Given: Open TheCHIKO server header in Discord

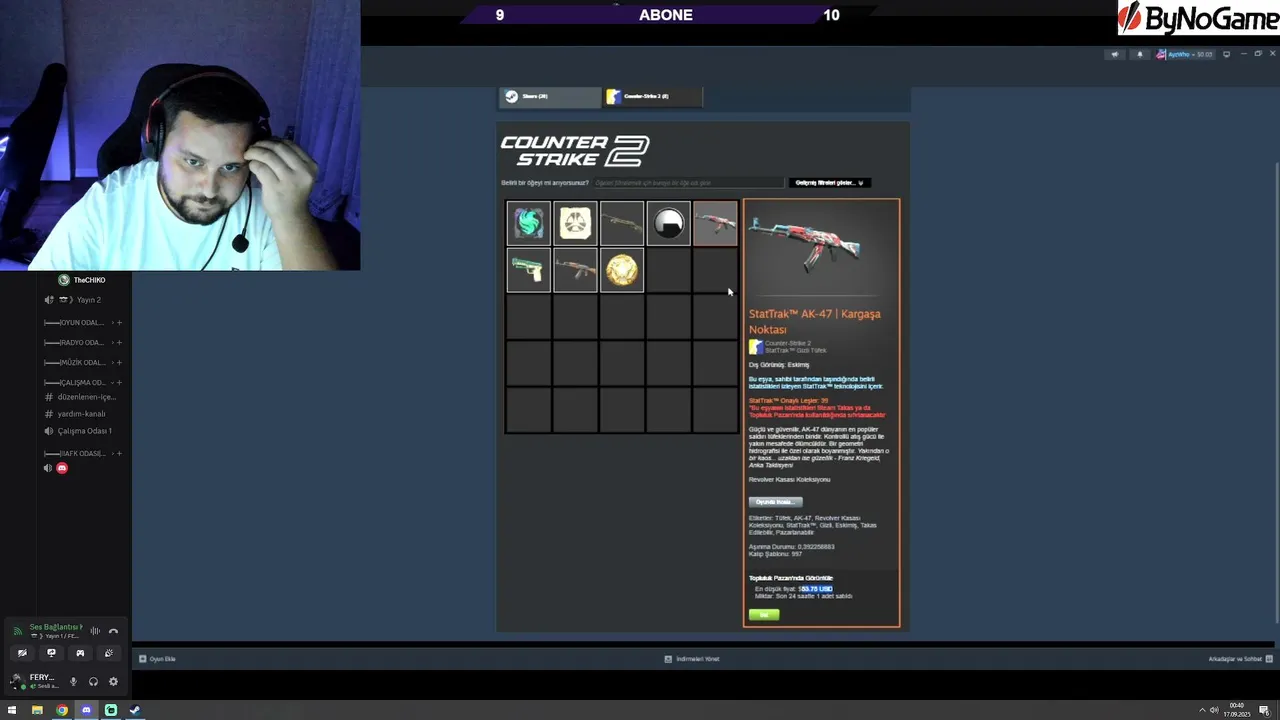Looking at the screenshot, I should coord(82,280).
